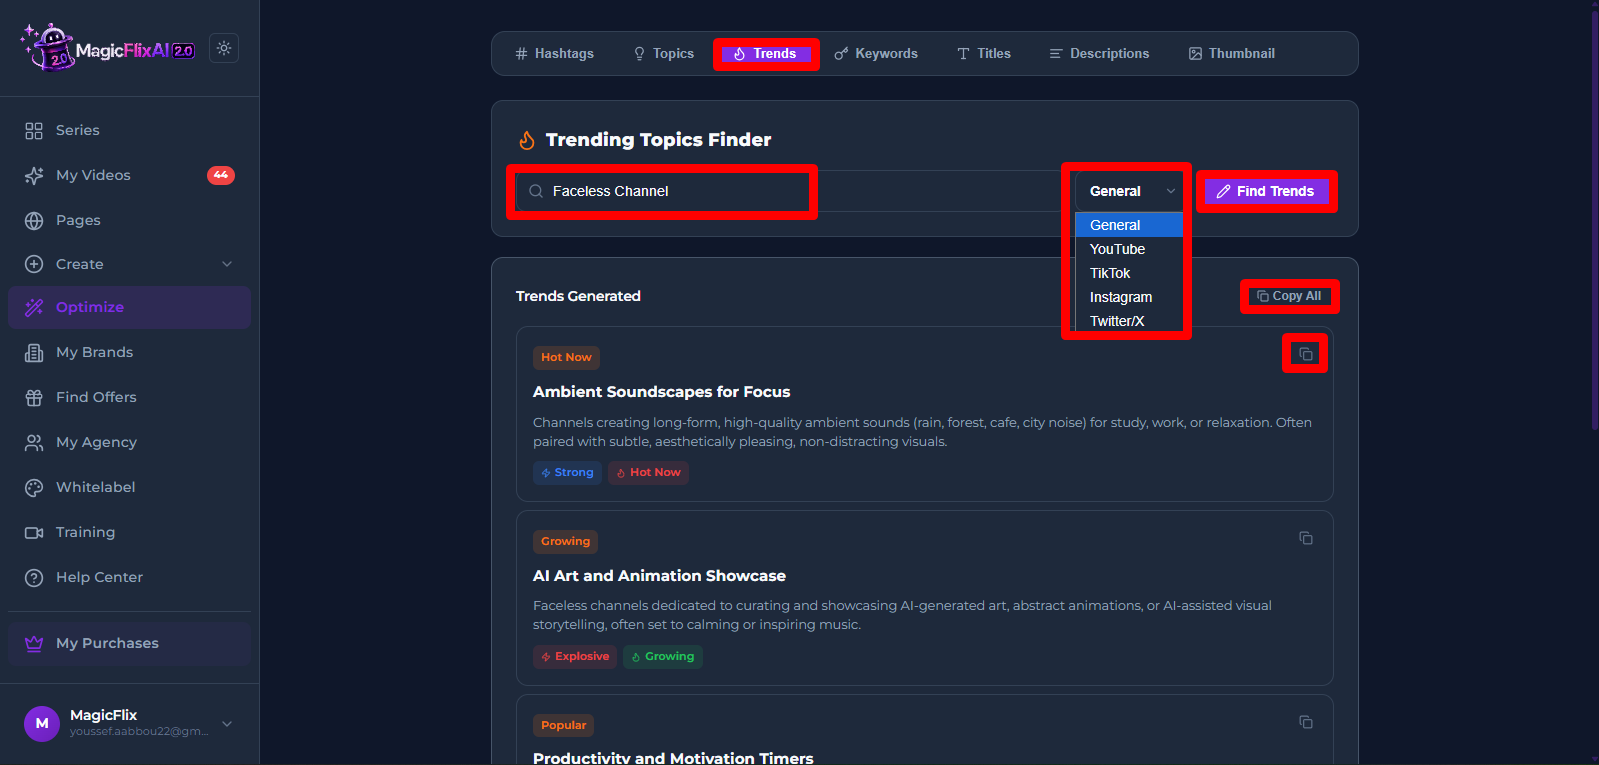Click the Popular badge

coord(563,725)
